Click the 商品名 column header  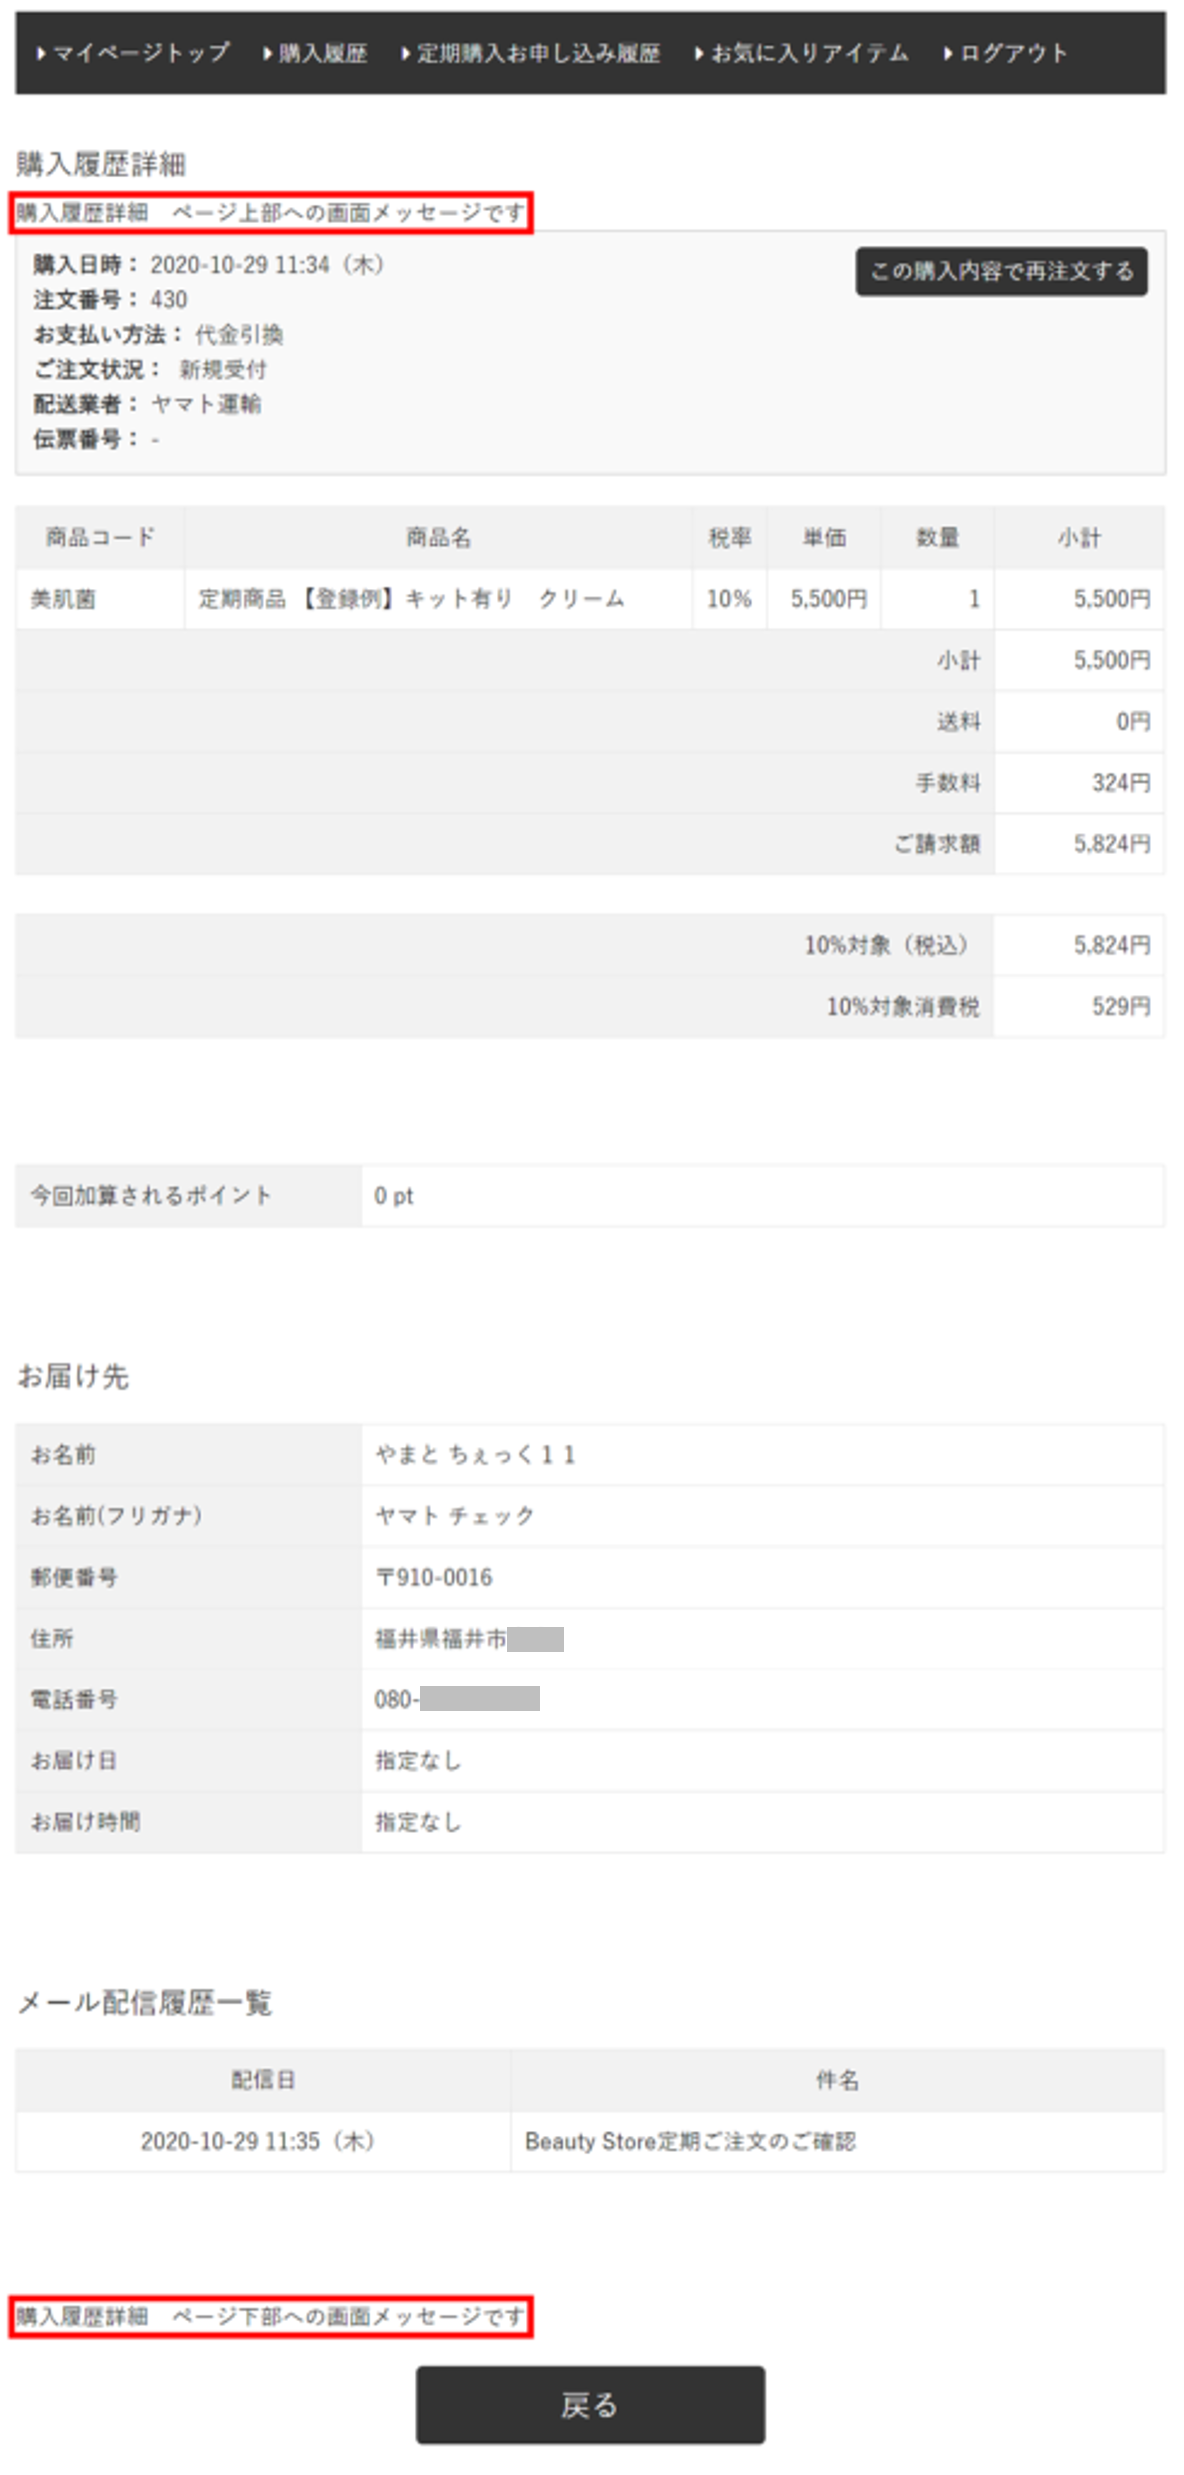coord(438,538)
